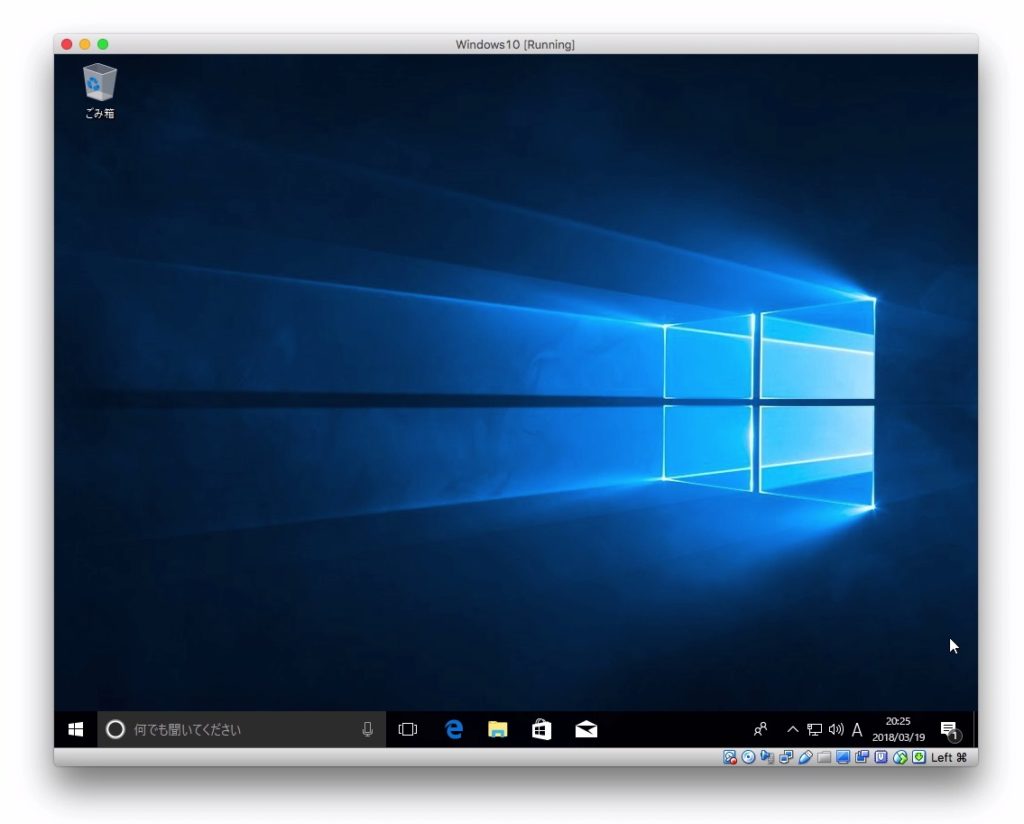Open network status tray icon
The height and width of the screenshot is (824, 1024).
pyautogui.click(x=814, y=729)
